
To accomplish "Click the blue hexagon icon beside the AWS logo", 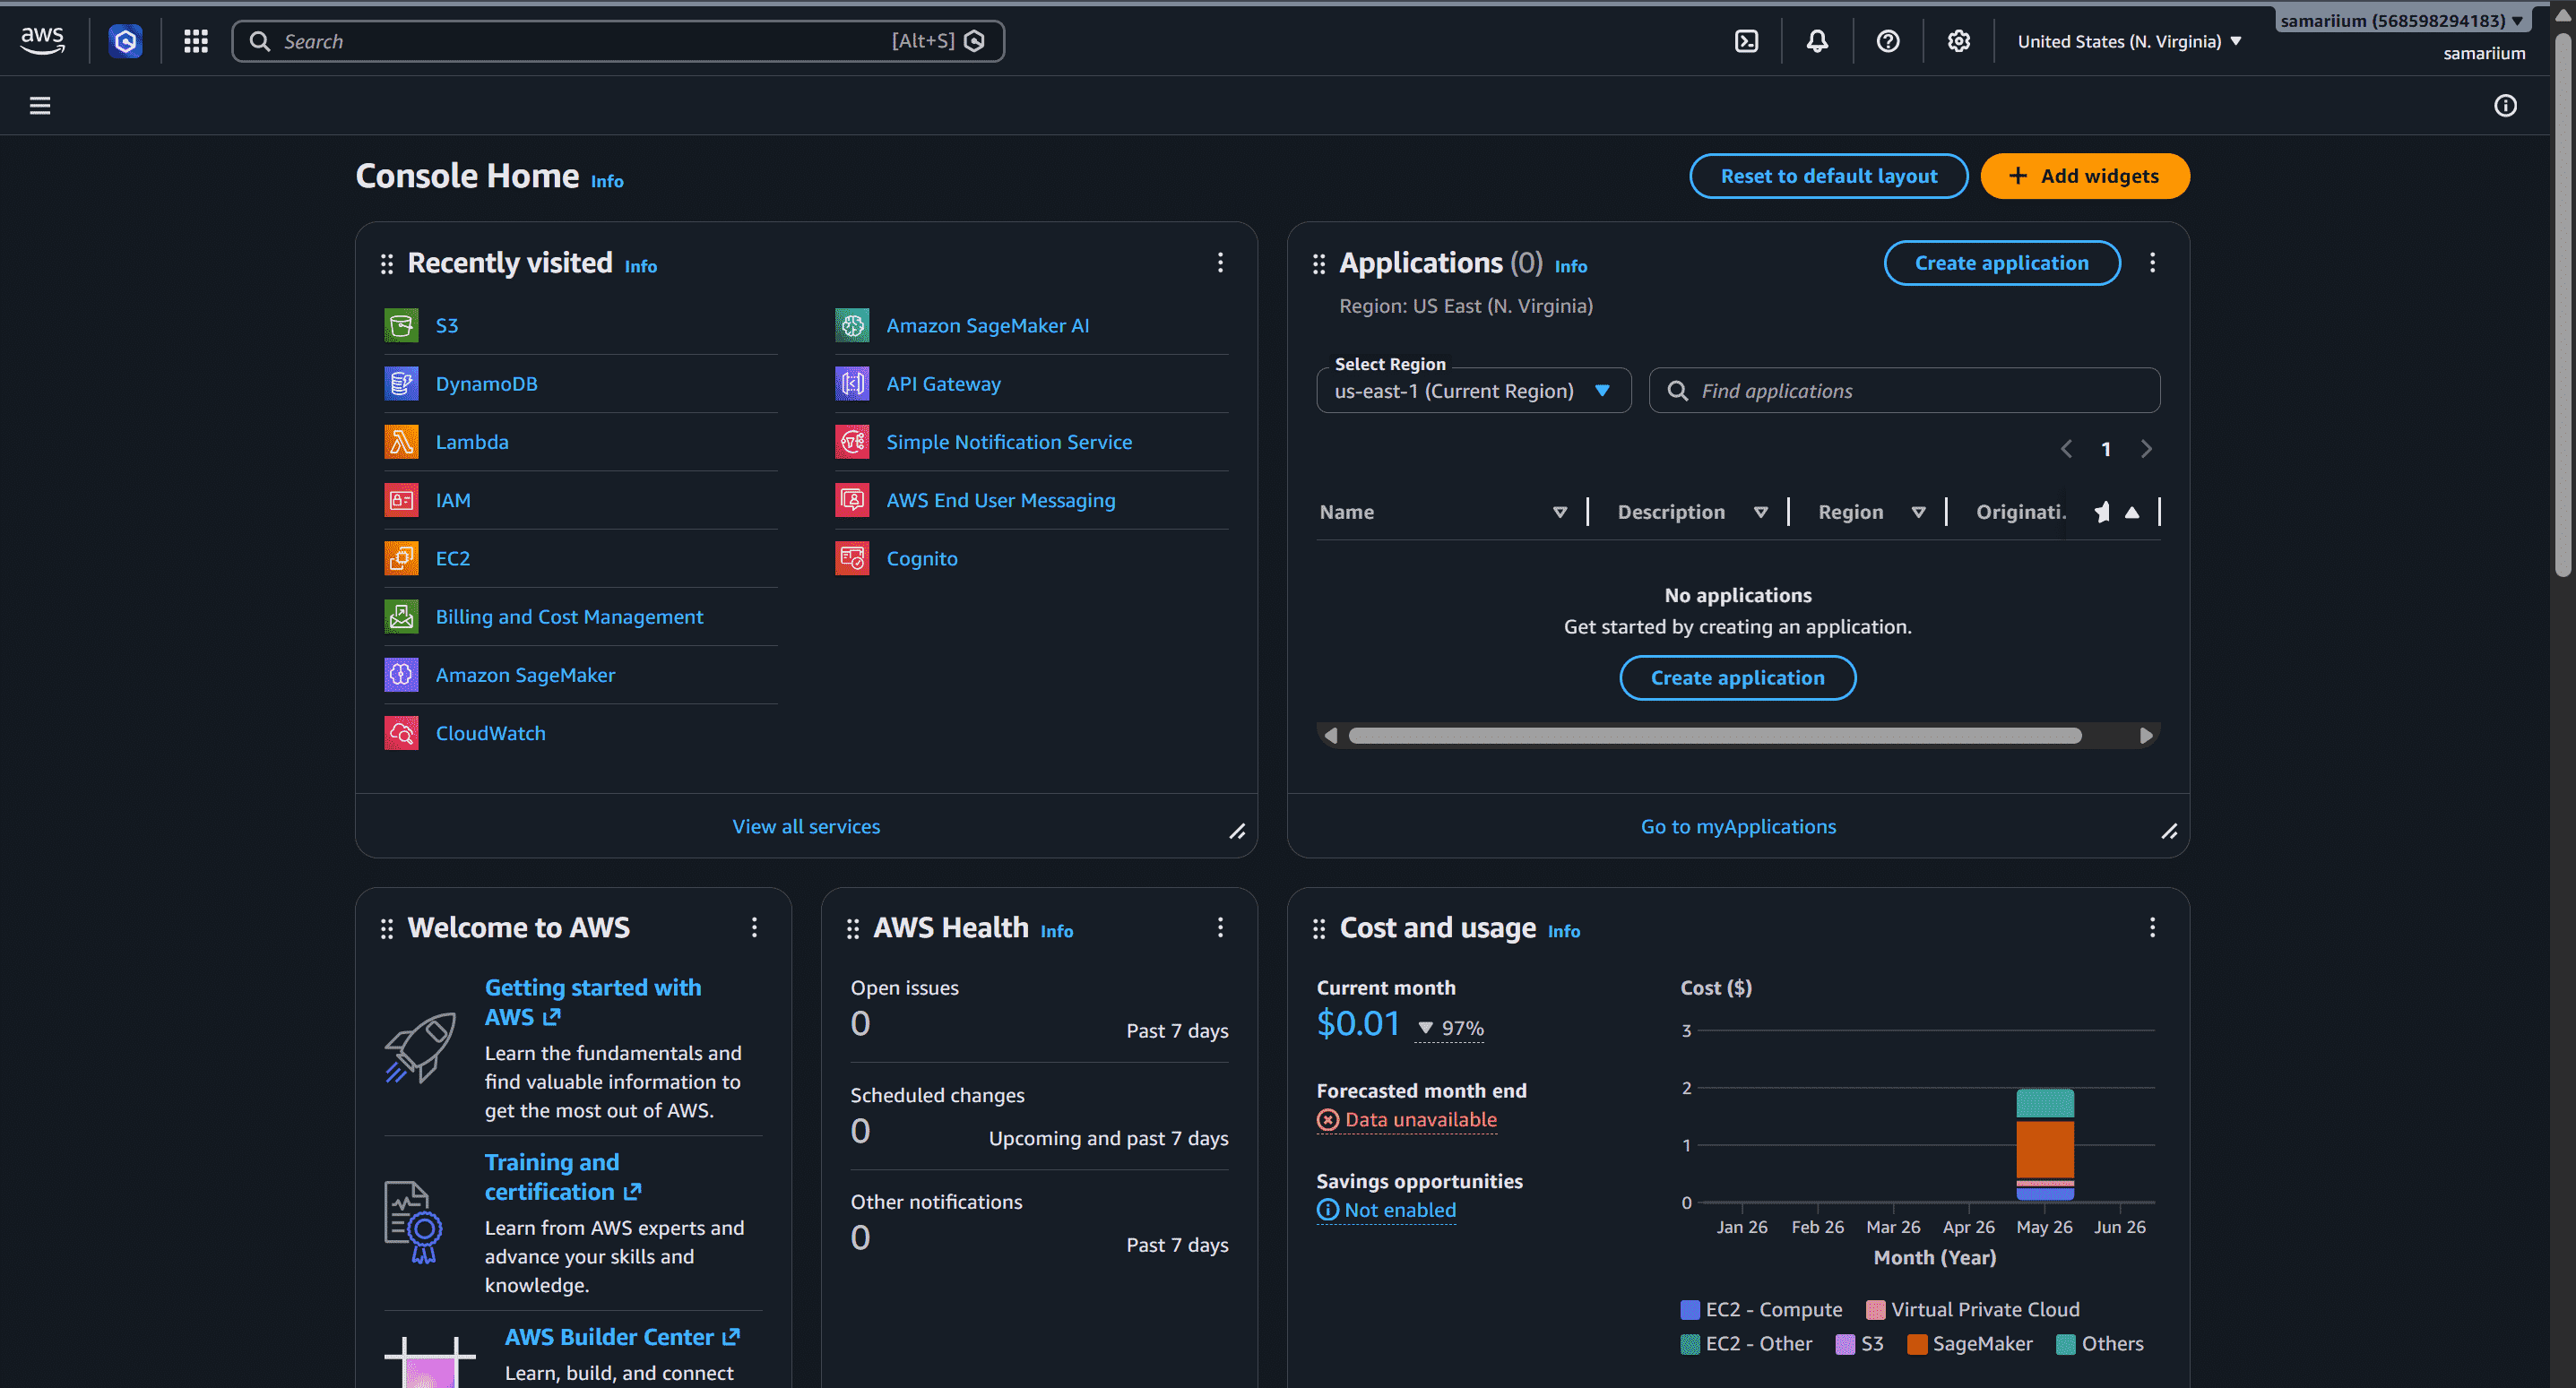I will [x=125, y=41].
